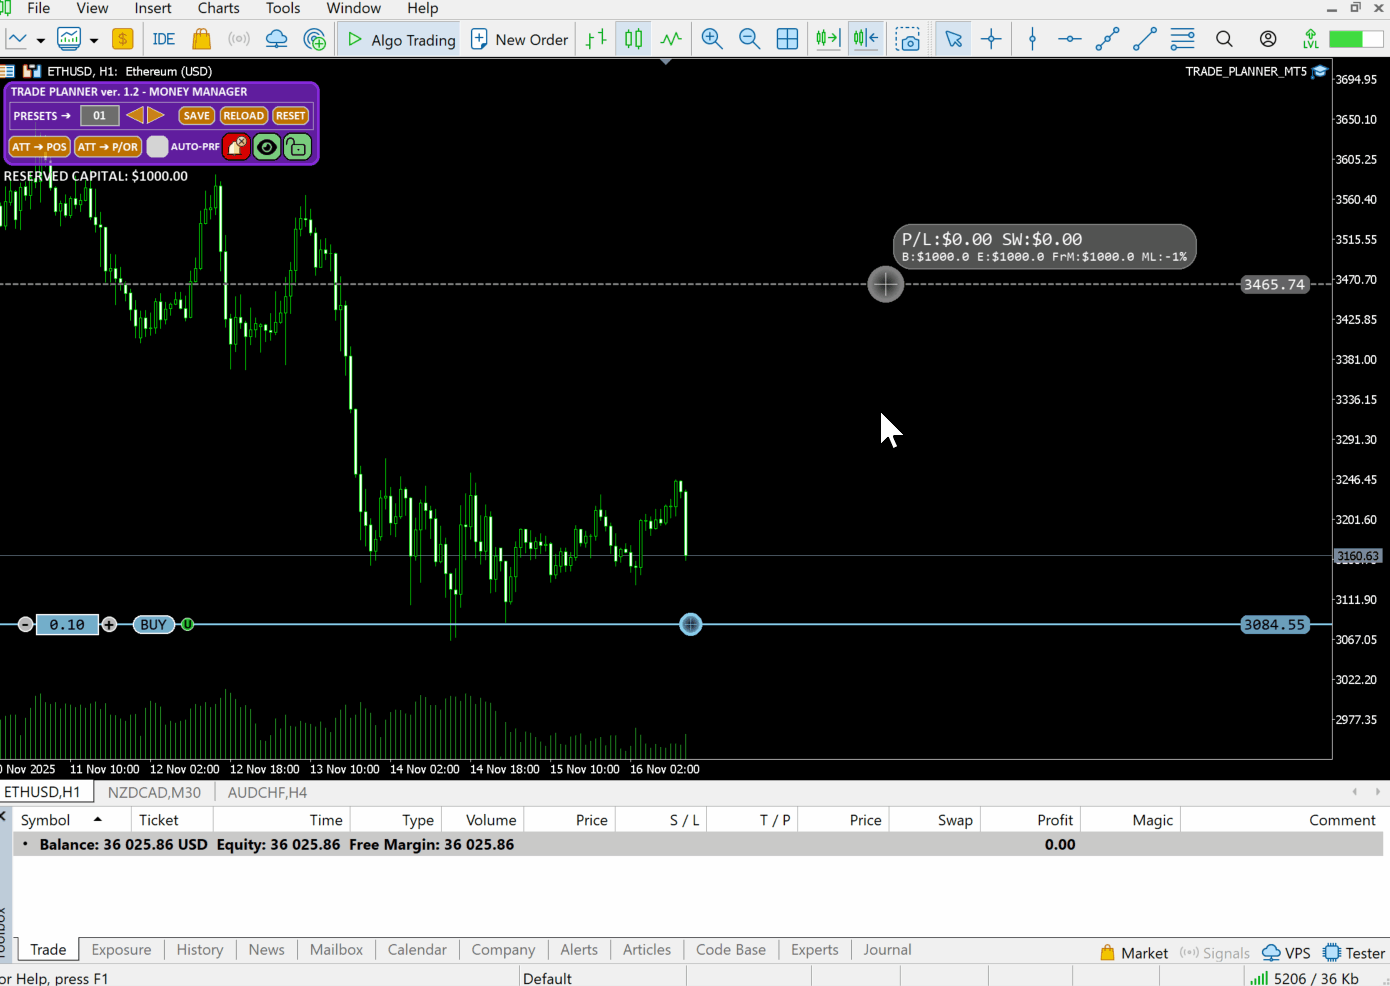The image size is (1390, 986).
Task: Click the gray round handle on 3465.74 line
Action: tap(886, 285)
